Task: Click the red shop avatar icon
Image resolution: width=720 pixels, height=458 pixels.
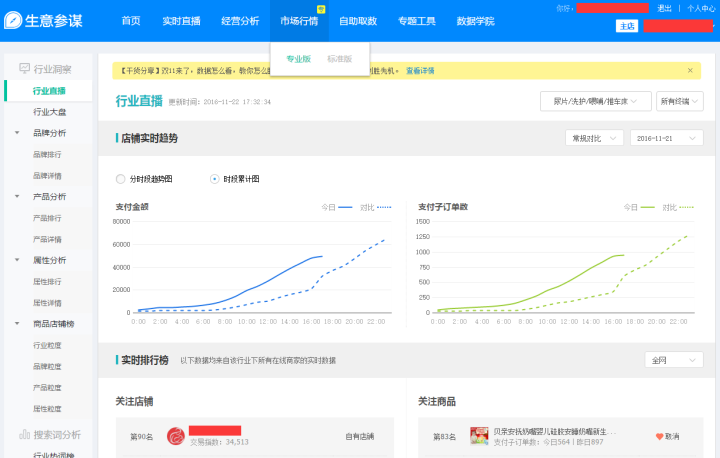Action: pyautogui.click(x=175, y=436)
